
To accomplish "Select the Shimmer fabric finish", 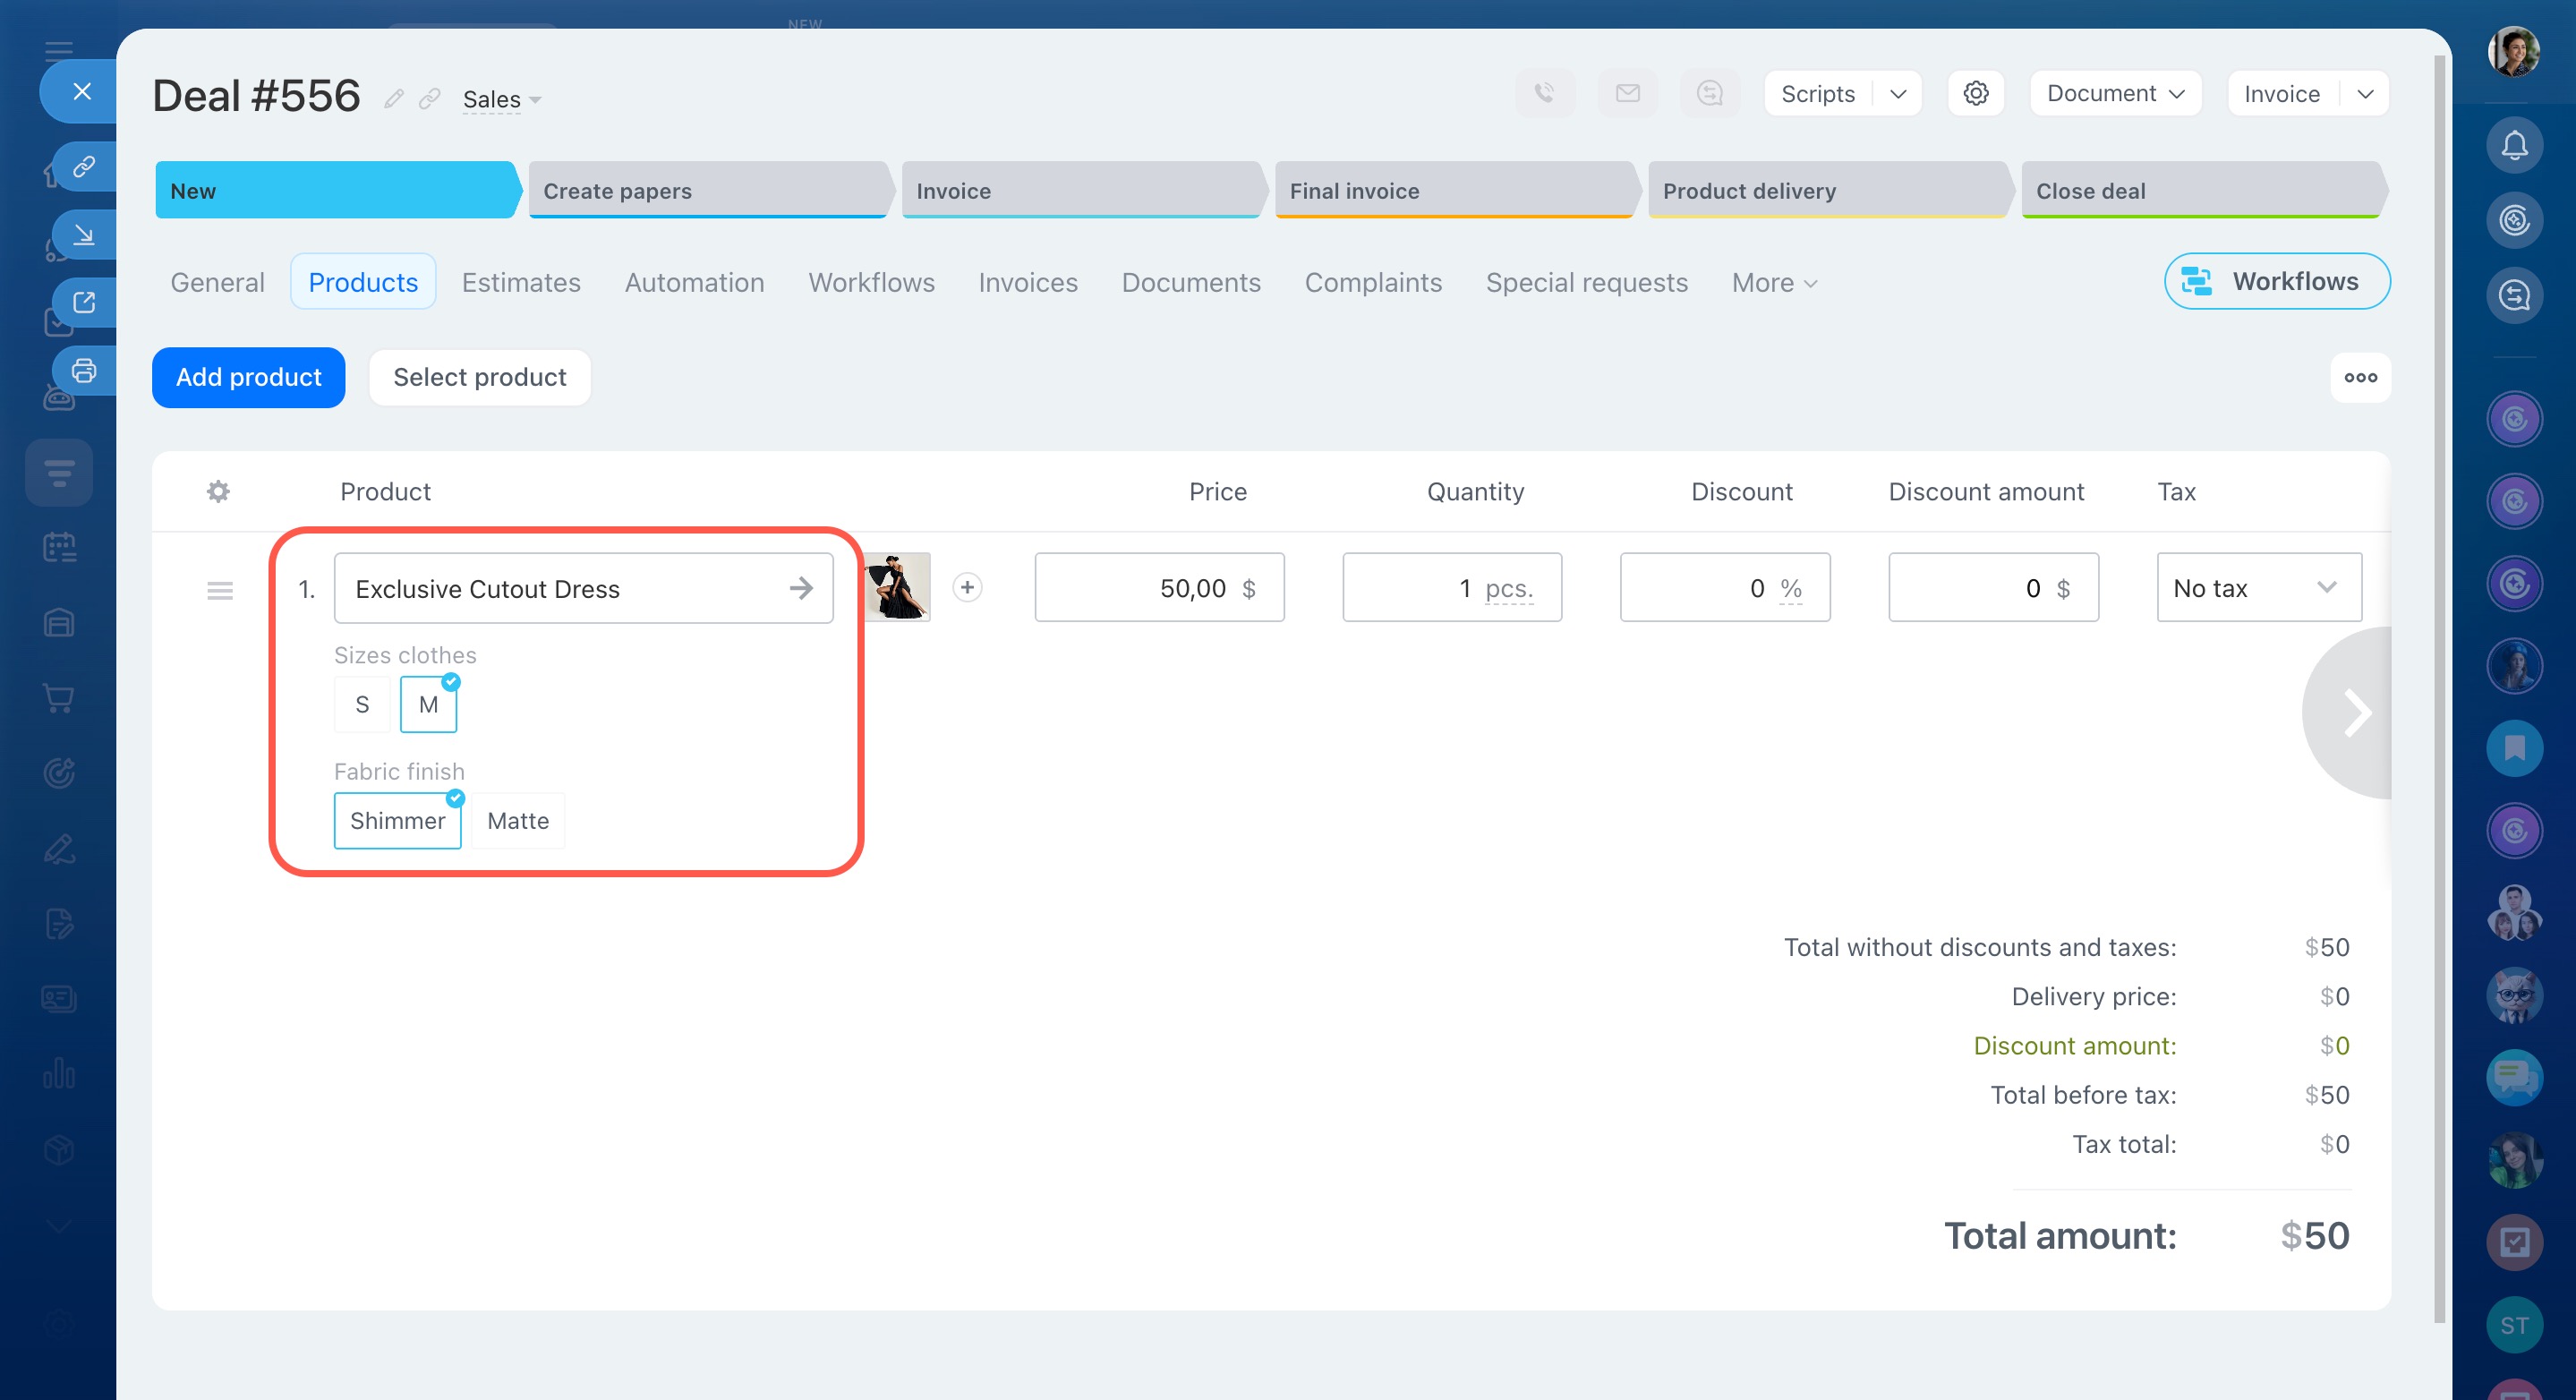I will pyautogui.click(x=397, y=821).
